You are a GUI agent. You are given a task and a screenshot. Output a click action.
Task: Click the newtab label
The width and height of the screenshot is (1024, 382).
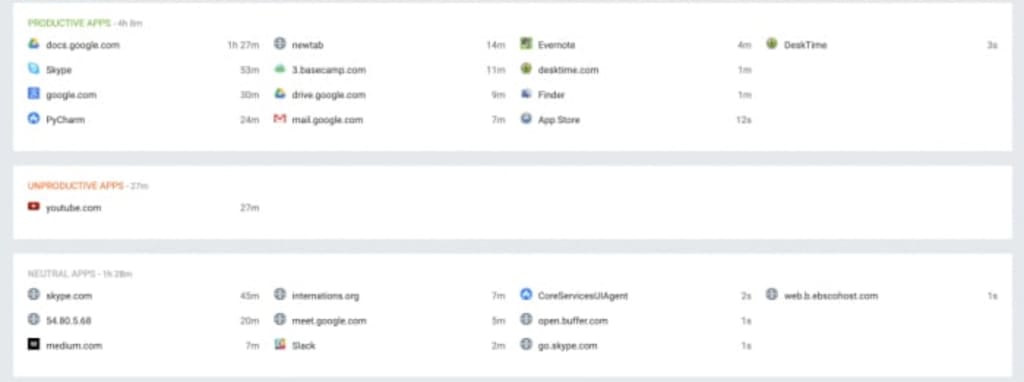point(308,45)
